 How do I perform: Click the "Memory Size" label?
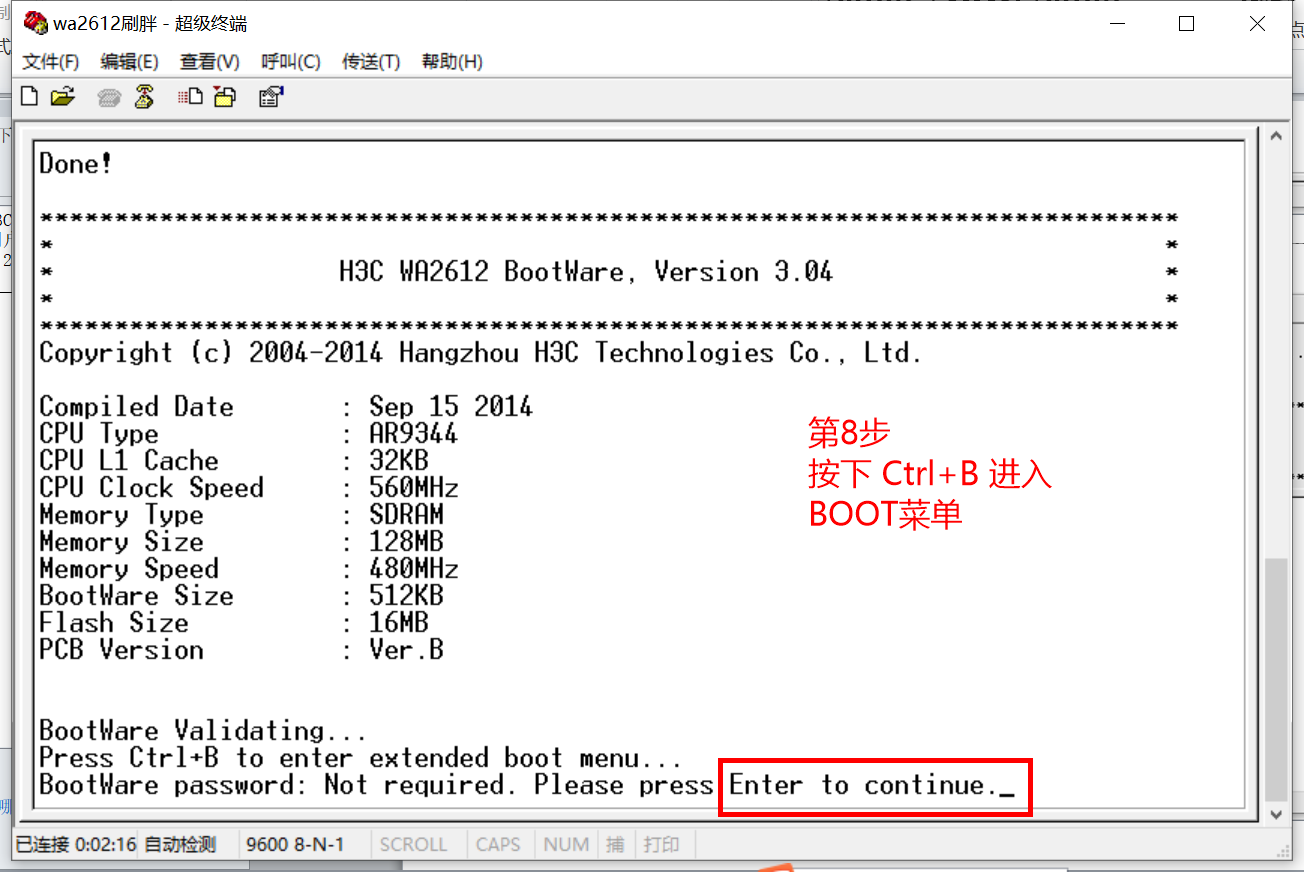(x=121, y=542)
